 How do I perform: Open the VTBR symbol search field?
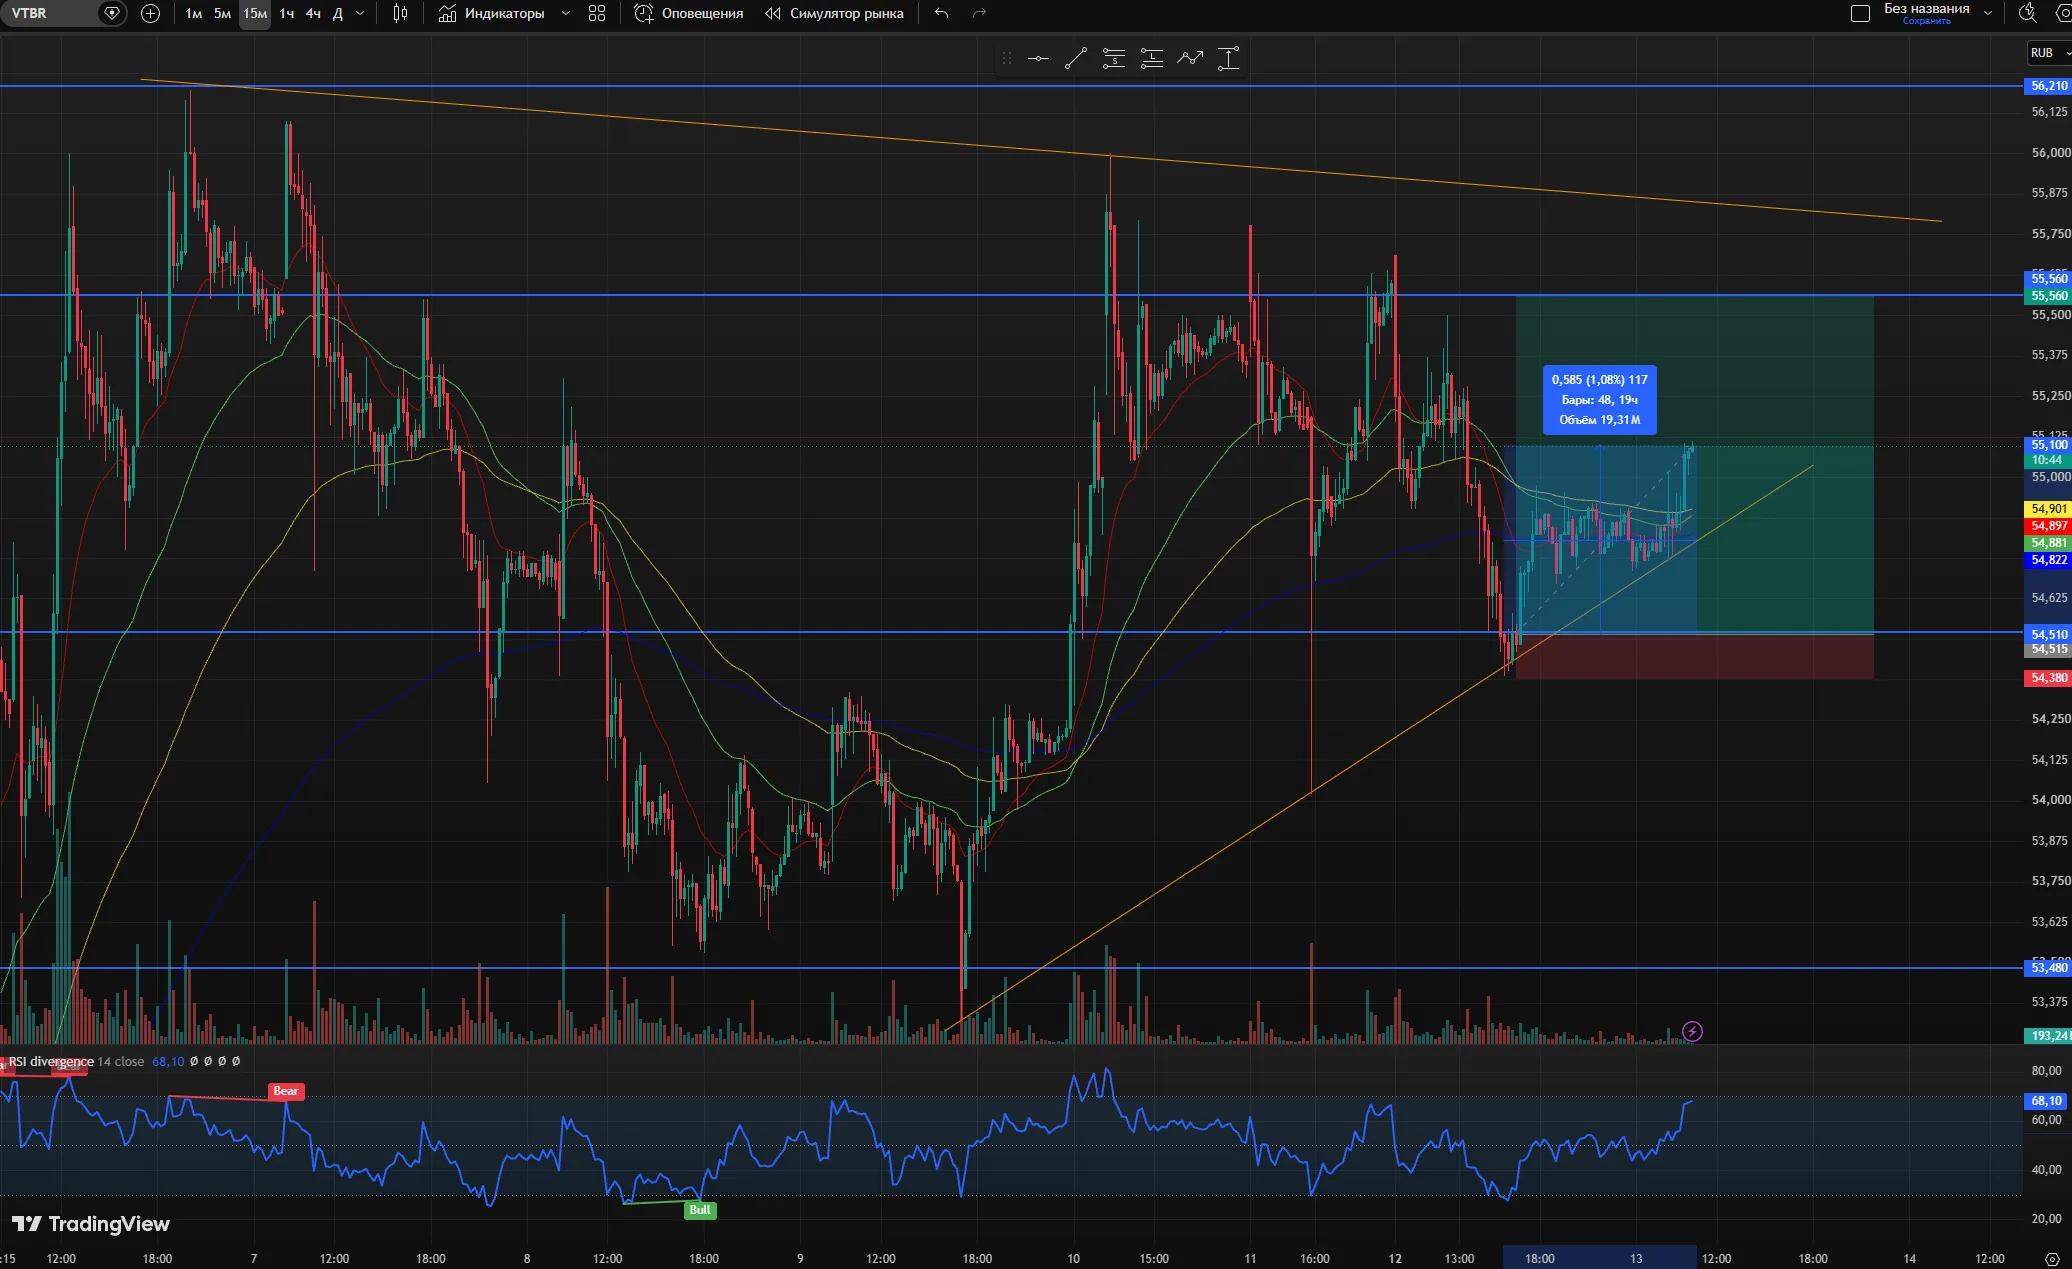(x=50, y=14)
